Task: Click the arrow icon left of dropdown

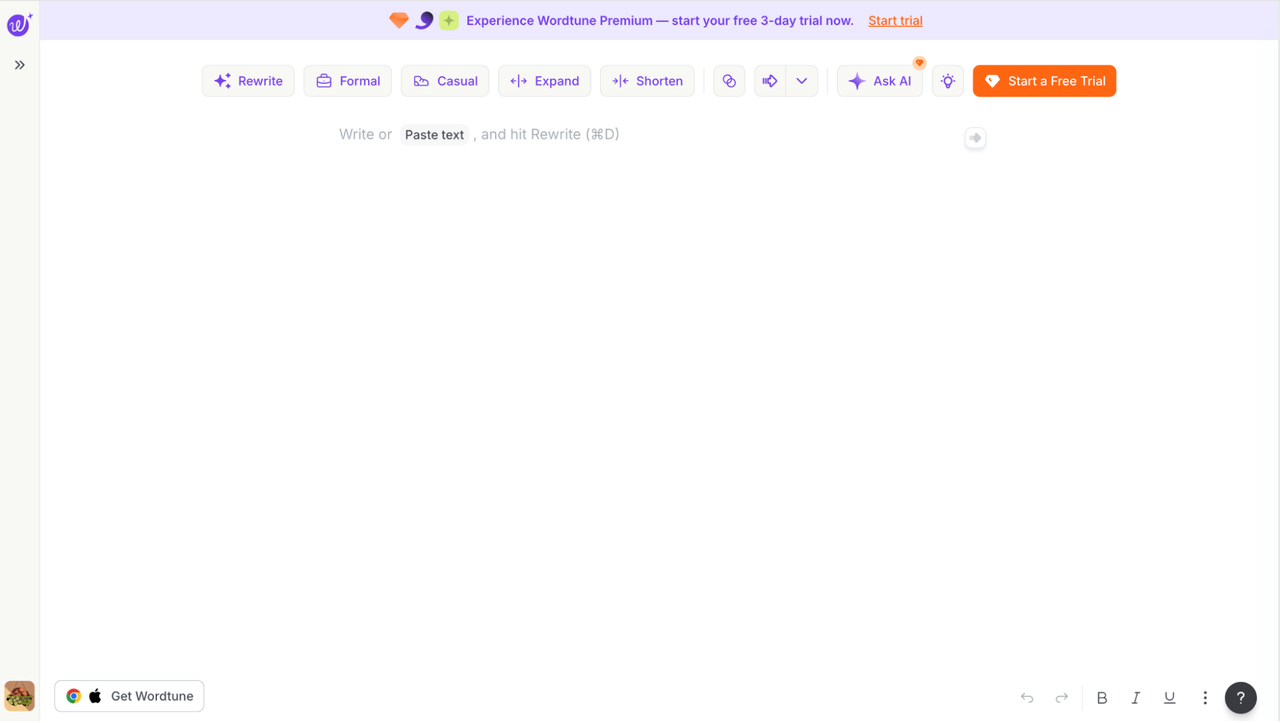Action: [x=770, y=81]
